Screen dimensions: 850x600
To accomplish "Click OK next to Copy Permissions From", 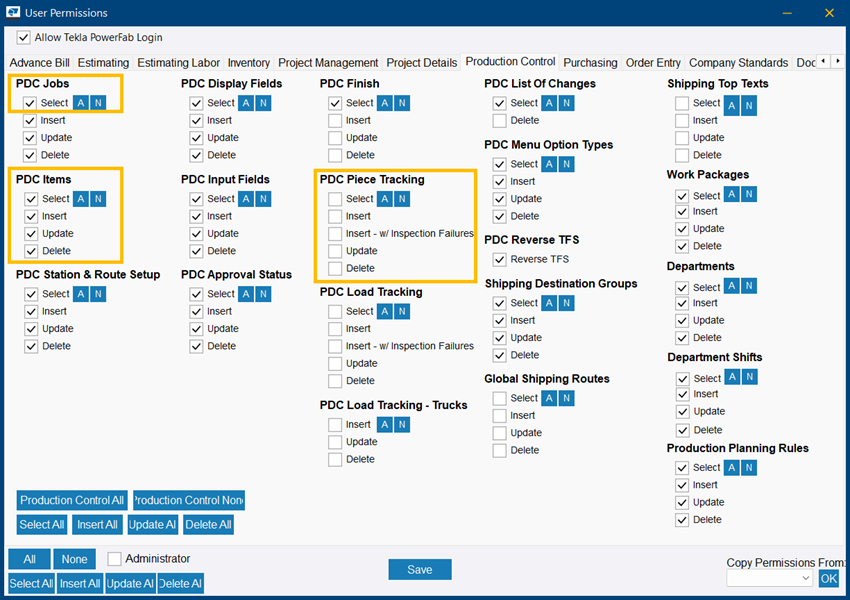I will [828, 578].
